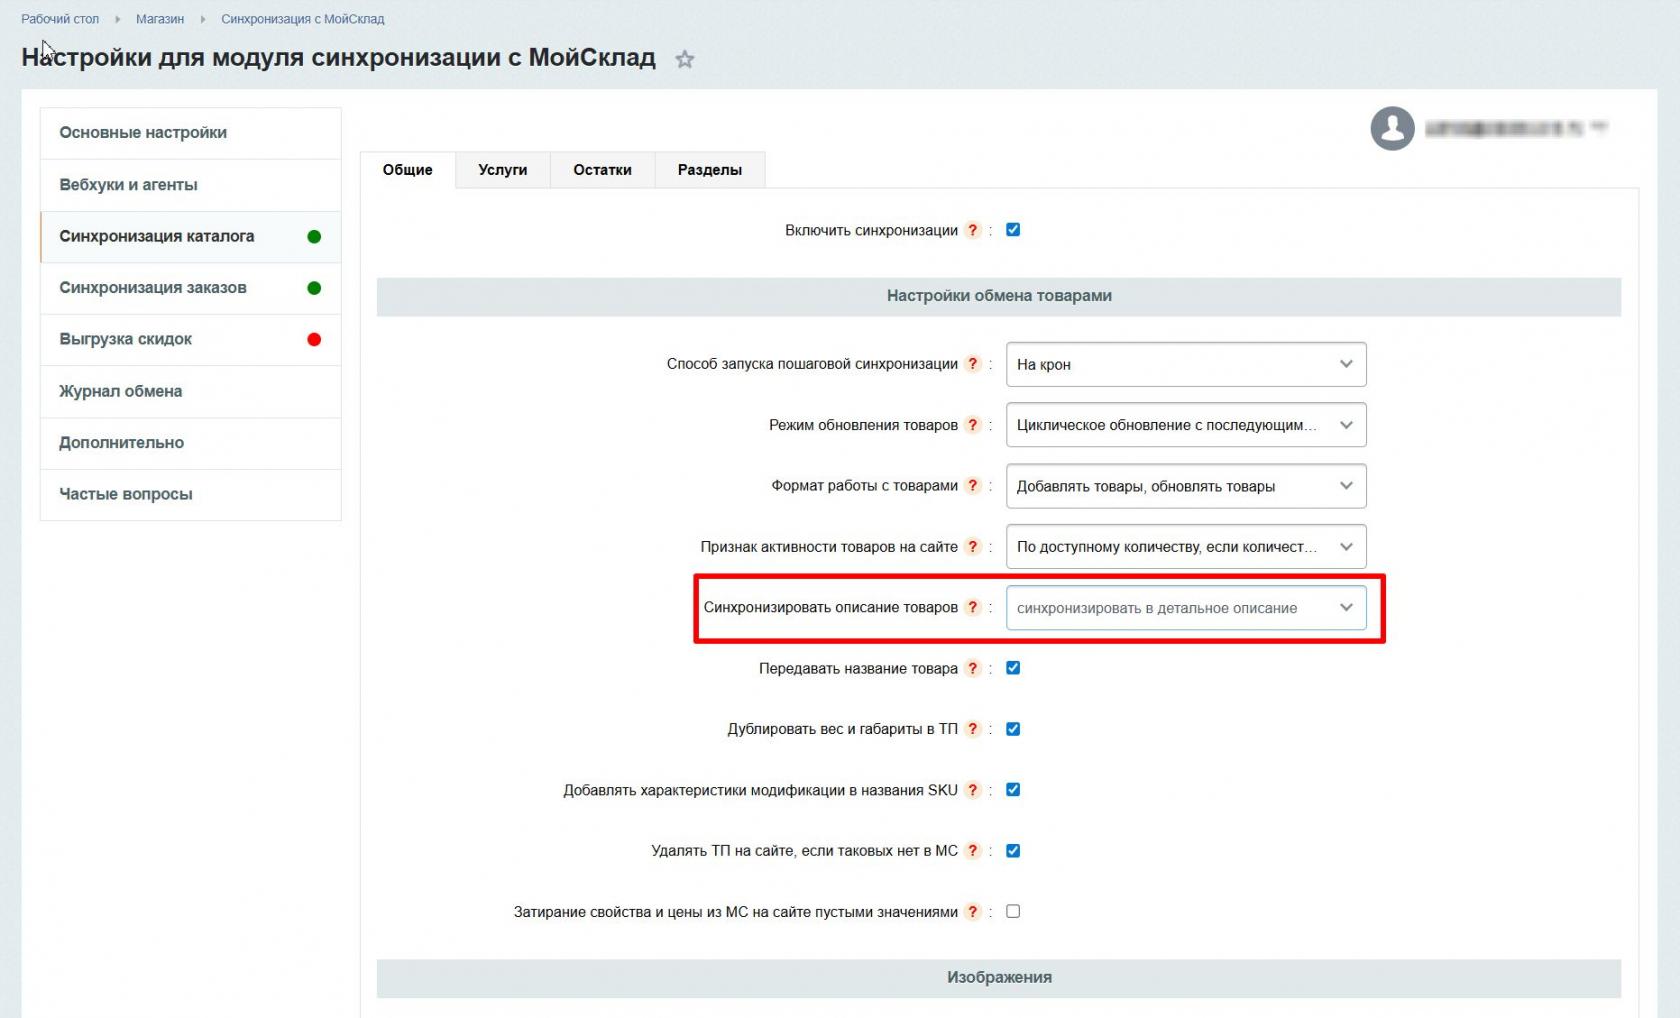
Task: Show help for 'Передавать название товара'
Action: (x=972, y=668)
